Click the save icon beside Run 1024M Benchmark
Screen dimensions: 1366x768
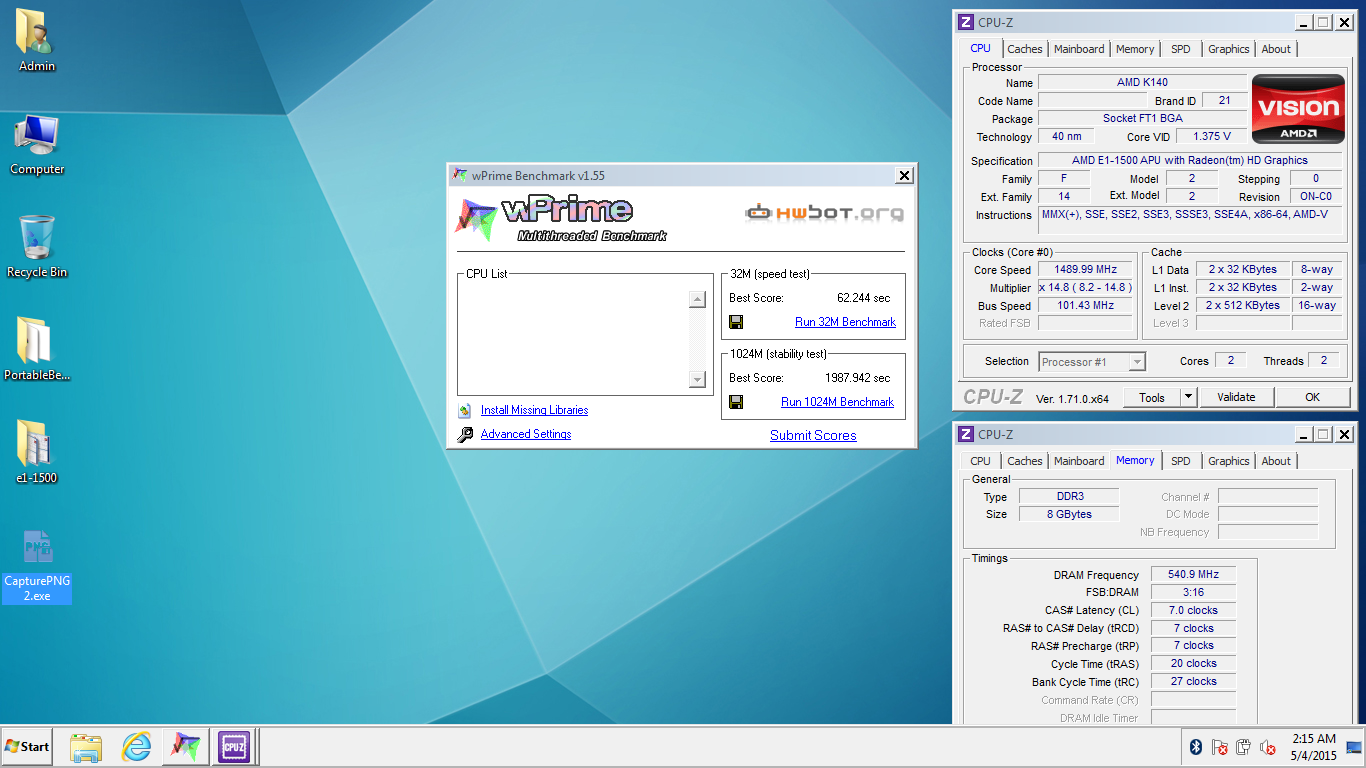click(736, 402)
